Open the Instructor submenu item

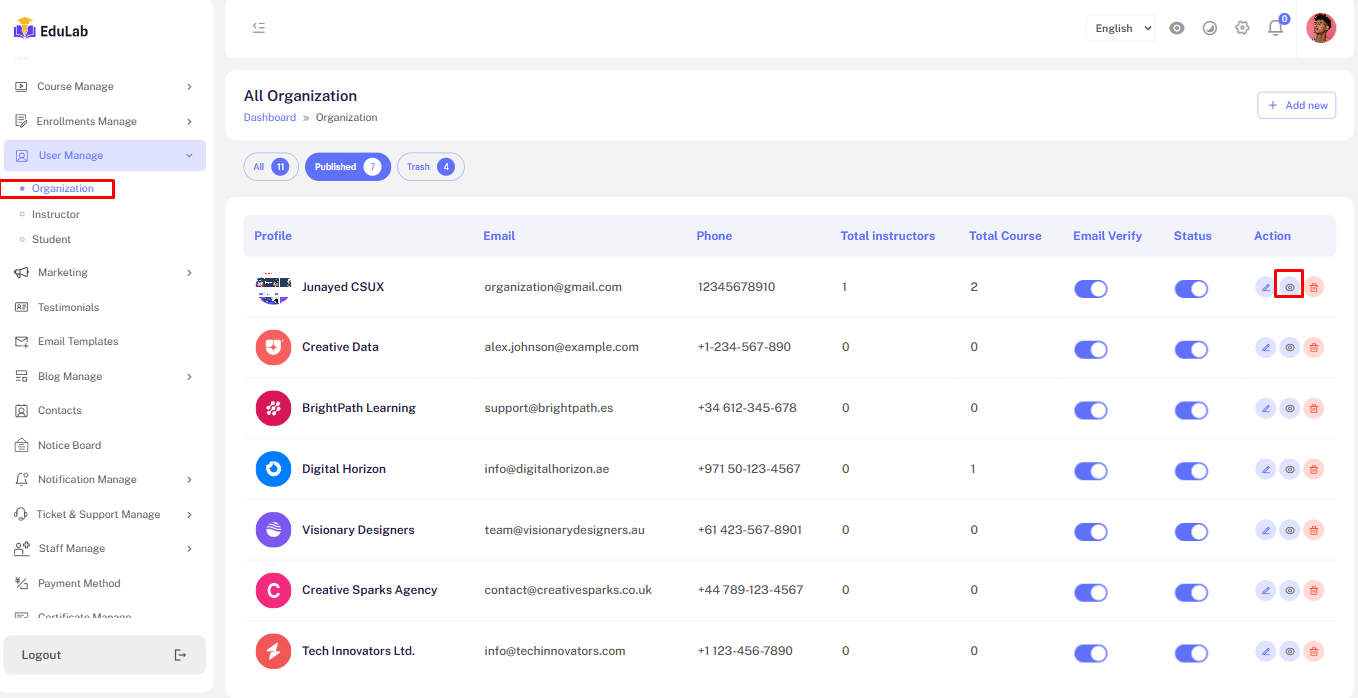pos(56,215)
